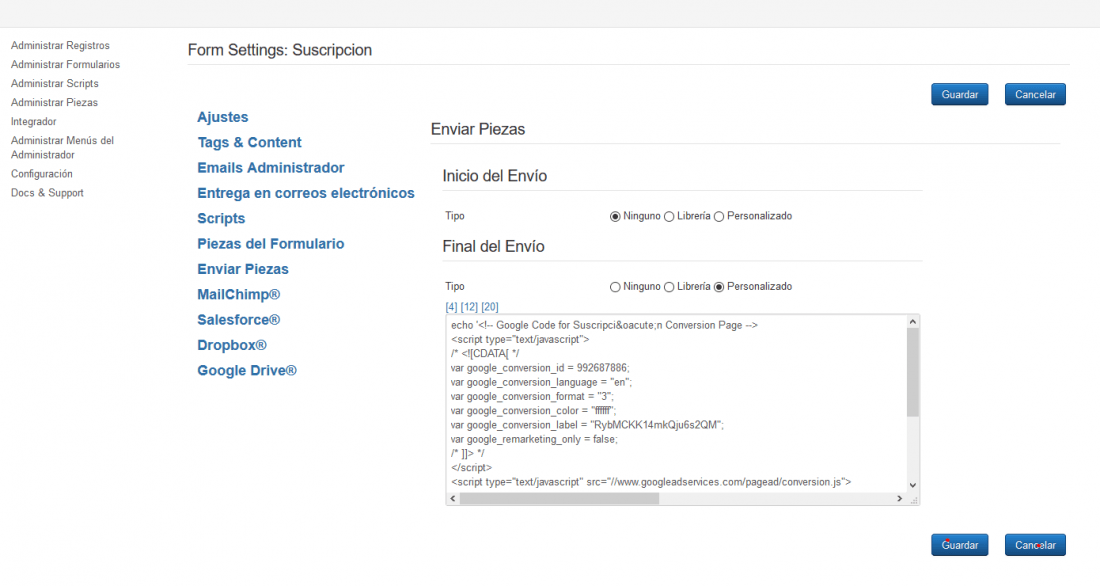This screenshot has width=1100, height=586.
Task: Open the MailChimp® integration tab
Action: [x=239, y=295]
